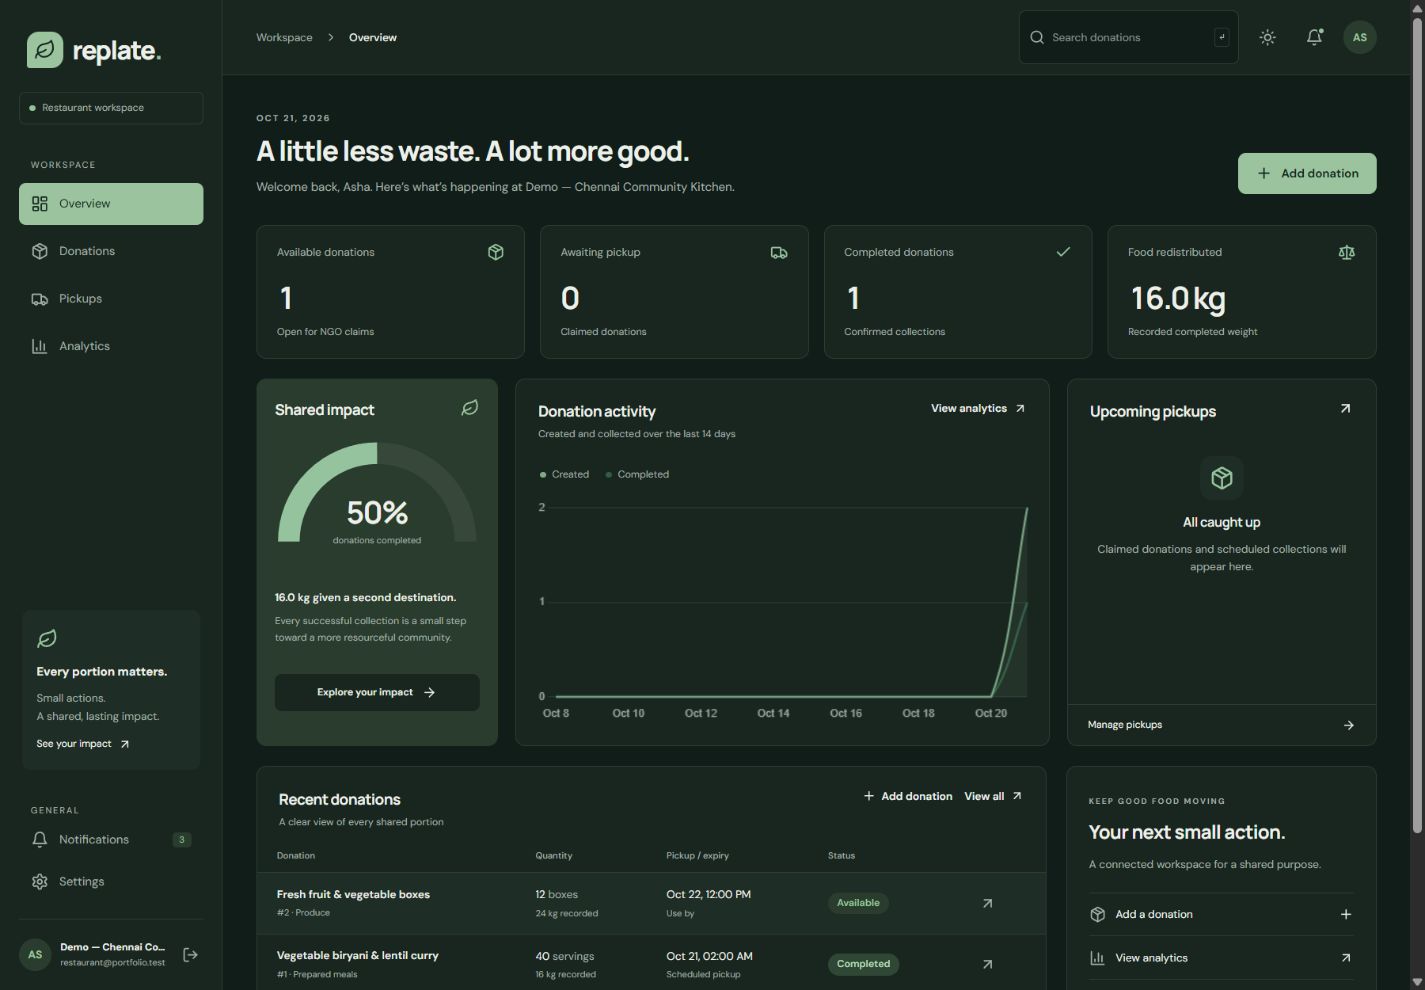Open Settings in the sidebar
1425x990 pixels.
tap(111, 882)
